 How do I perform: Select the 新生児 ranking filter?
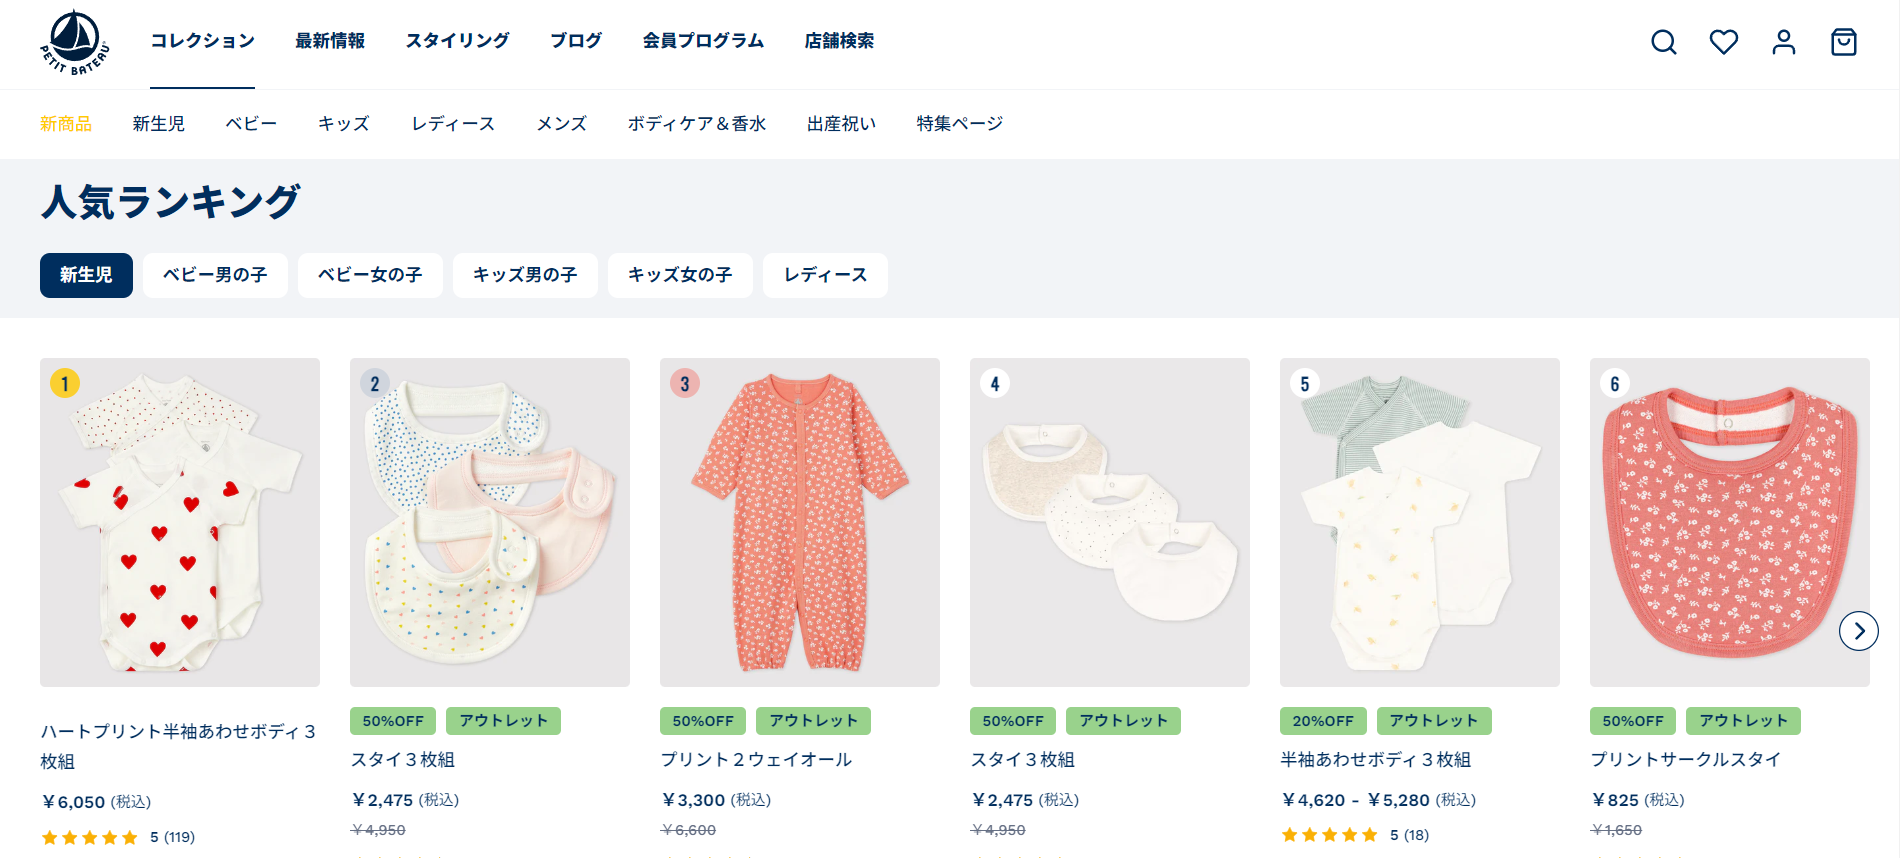(86, 275)
